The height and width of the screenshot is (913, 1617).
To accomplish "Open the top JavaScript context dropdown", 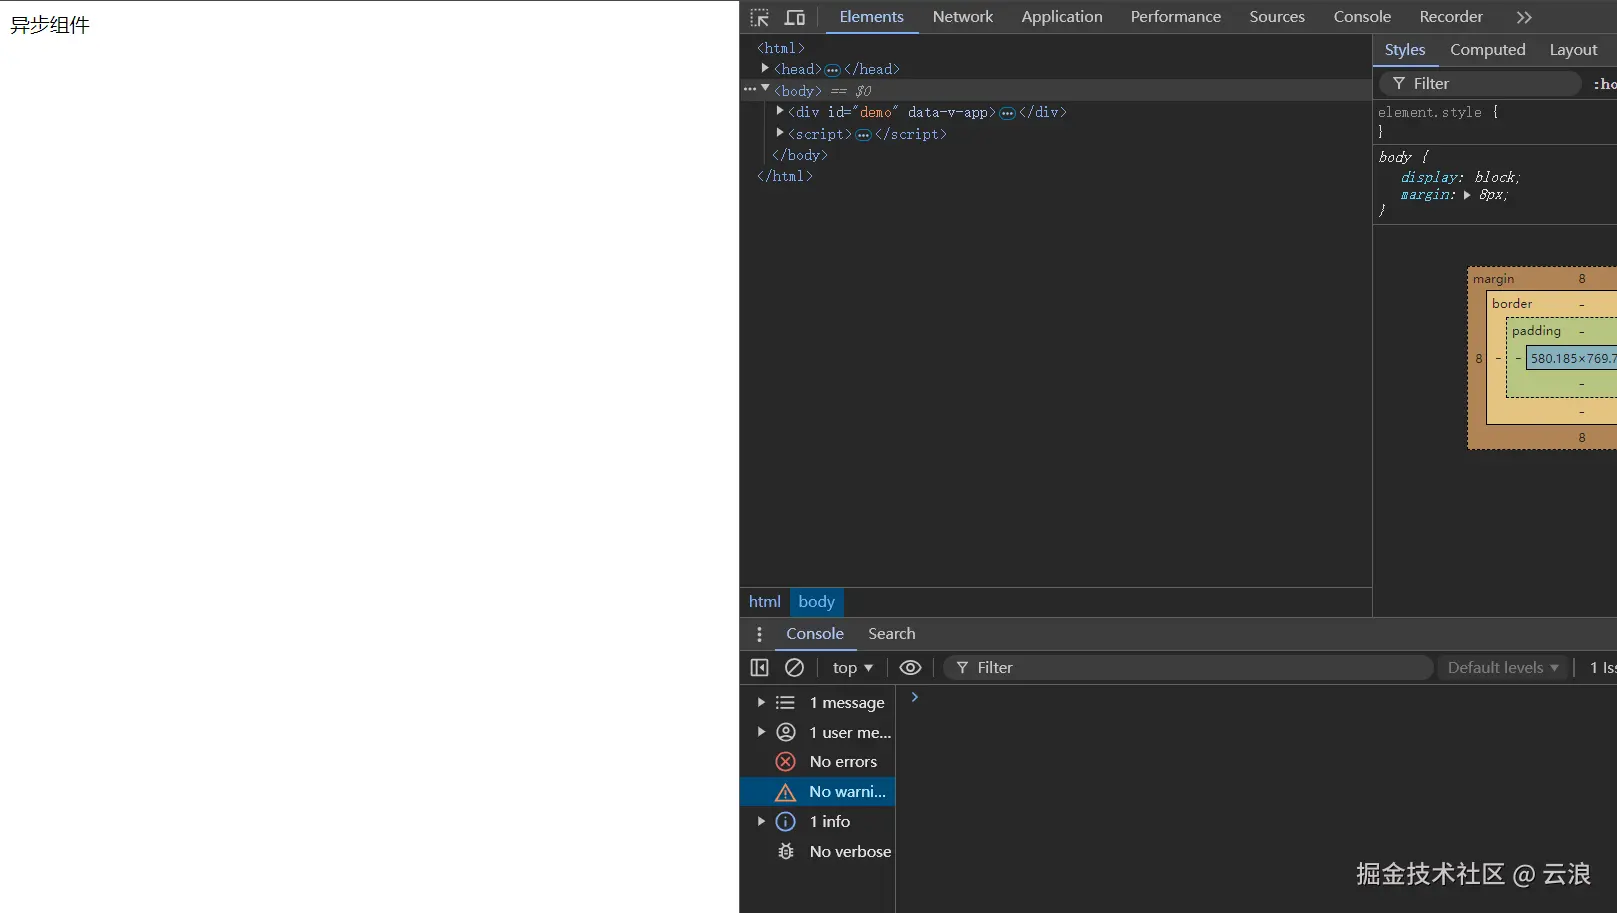I will click(853, 668).
